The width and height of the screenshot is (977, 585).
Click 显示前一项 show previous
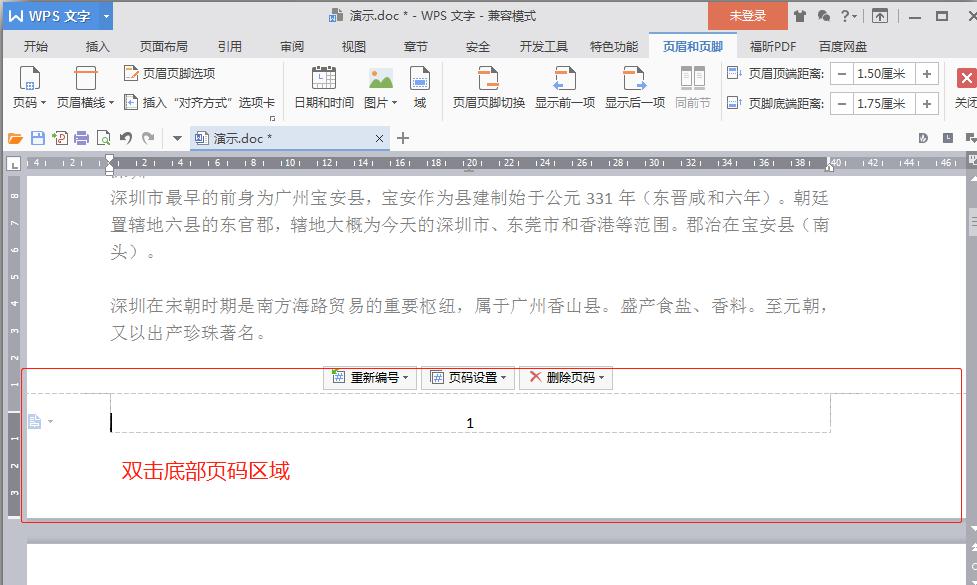[565, 87]
